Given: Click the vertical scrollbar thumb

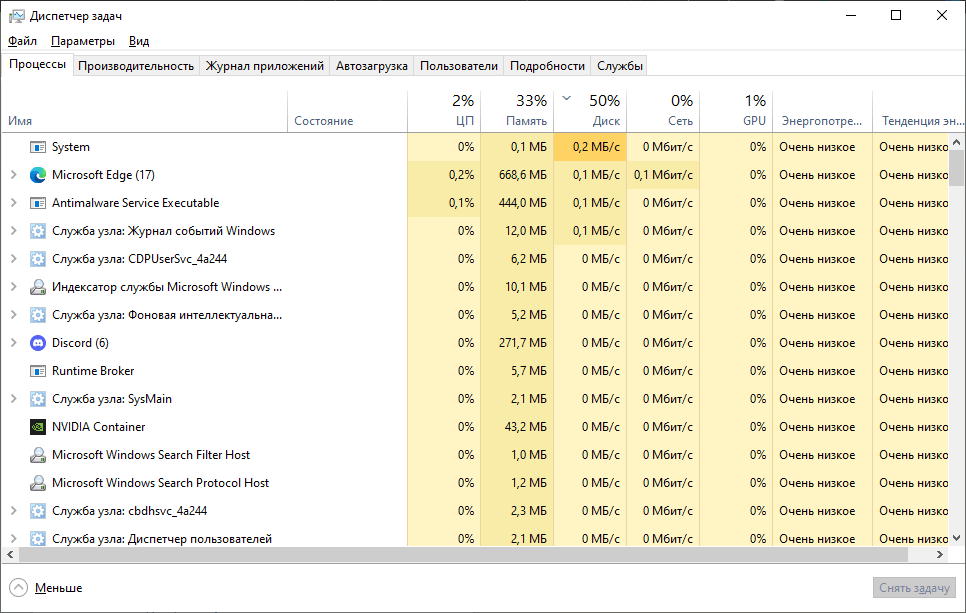Looking at the screenshot, I should click(x=956, y=167).
